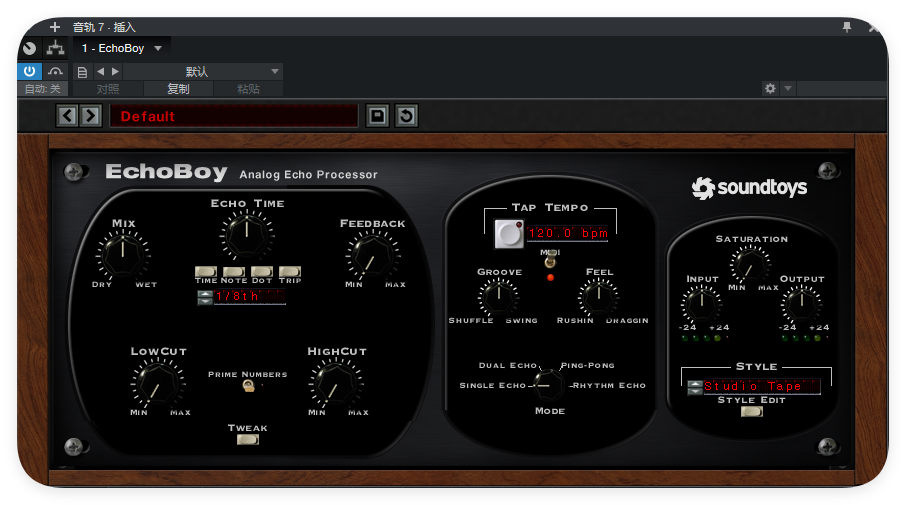Open the preset file document icon

[x=82, y=72]
